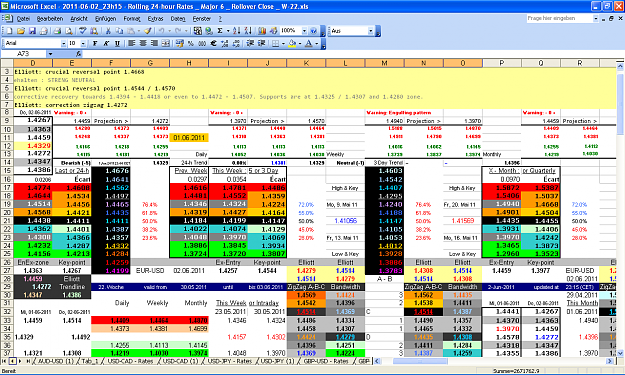Viewport: 625px width, 375px height.
Task: Open the 100% zoom dropdown
Action: tap(304, 31)
